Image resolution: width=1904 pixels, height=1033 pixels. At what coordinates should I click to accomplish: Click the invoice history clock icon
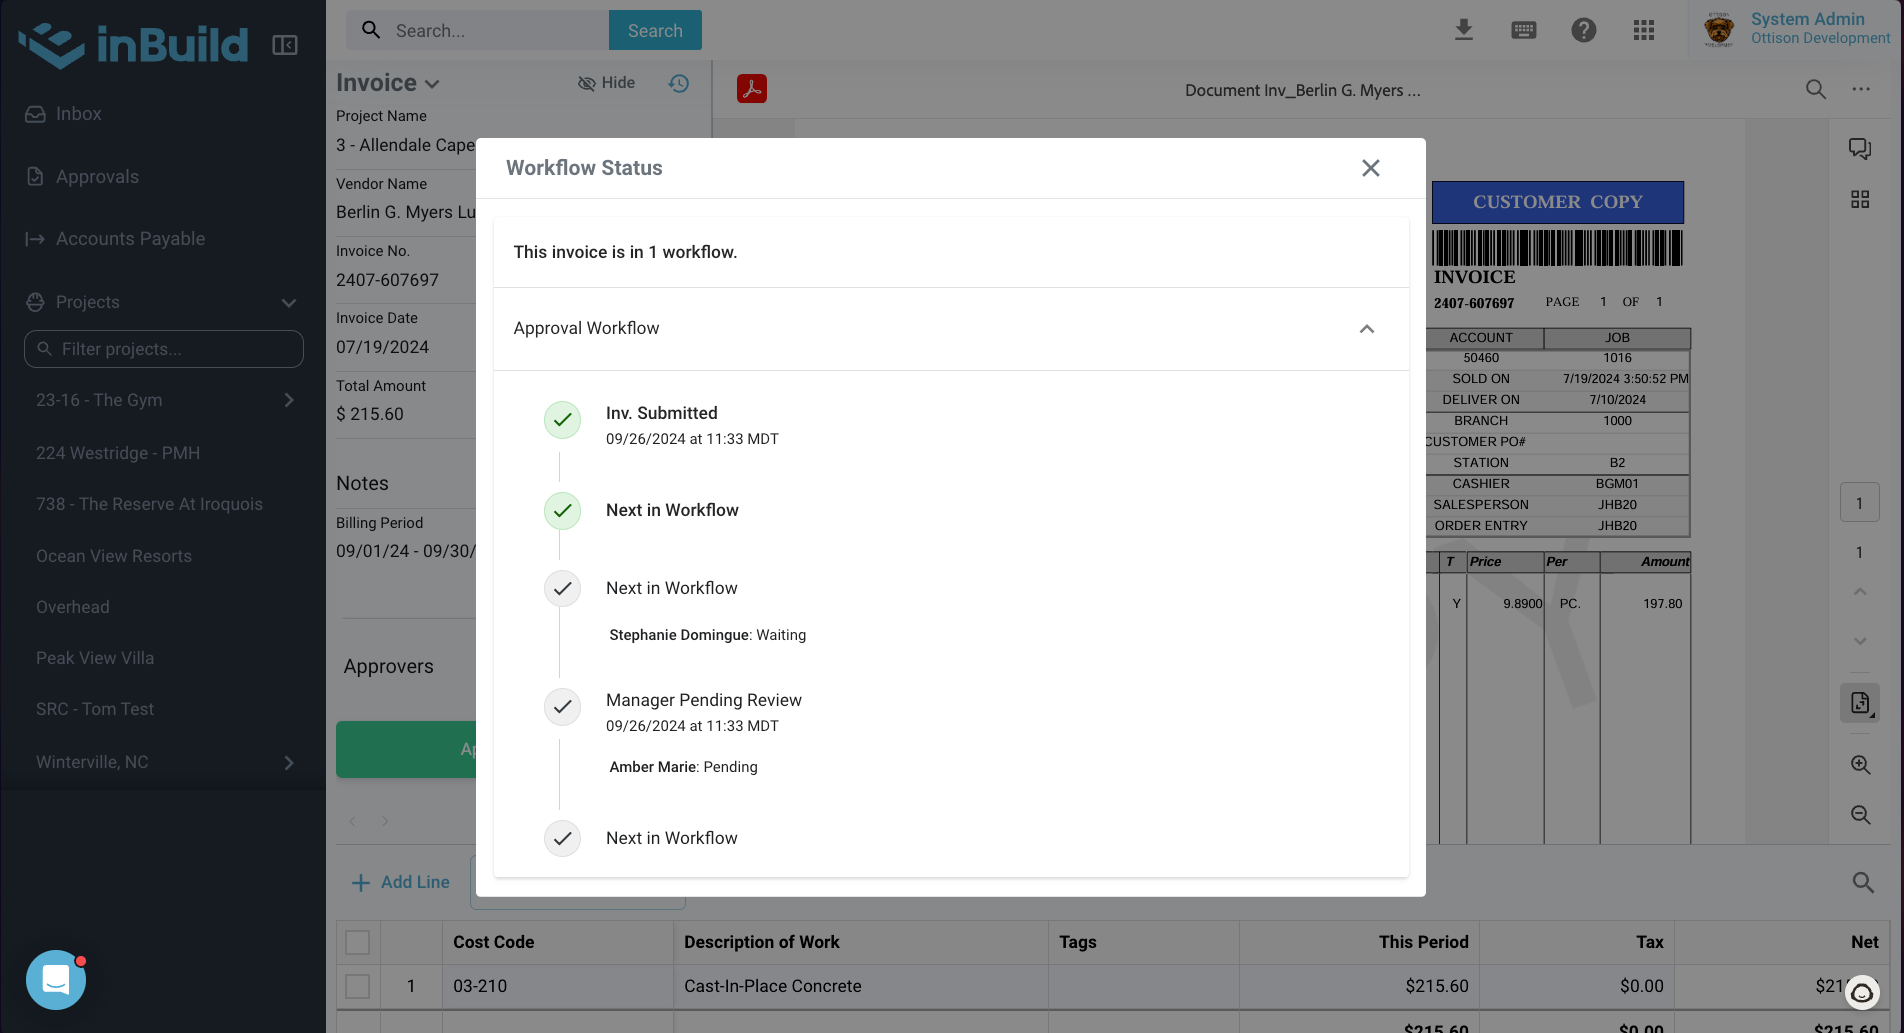pos(679,83)
